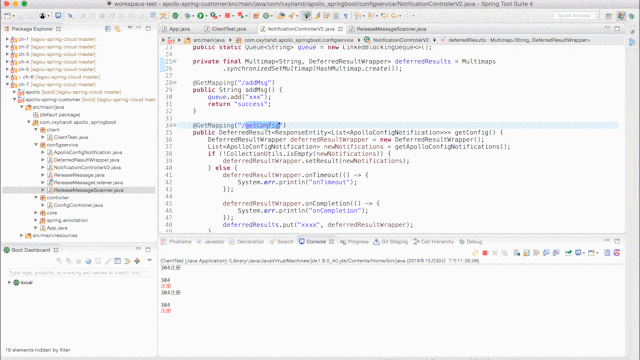Click the green Run button in main toolbar
Screen dimensions: 640x360
[200, 16]
